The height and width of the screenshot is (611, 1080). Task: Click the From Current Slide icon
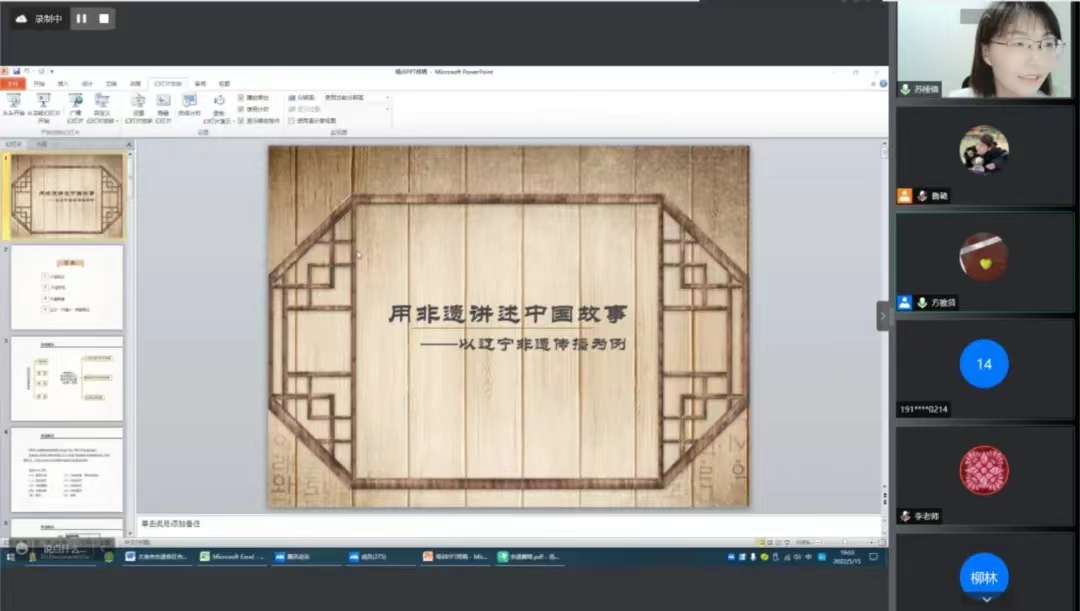pos(44,101)
